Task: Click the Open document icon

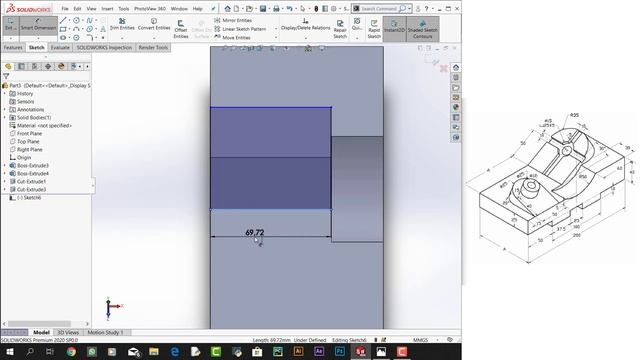Action: click(249, 9)
